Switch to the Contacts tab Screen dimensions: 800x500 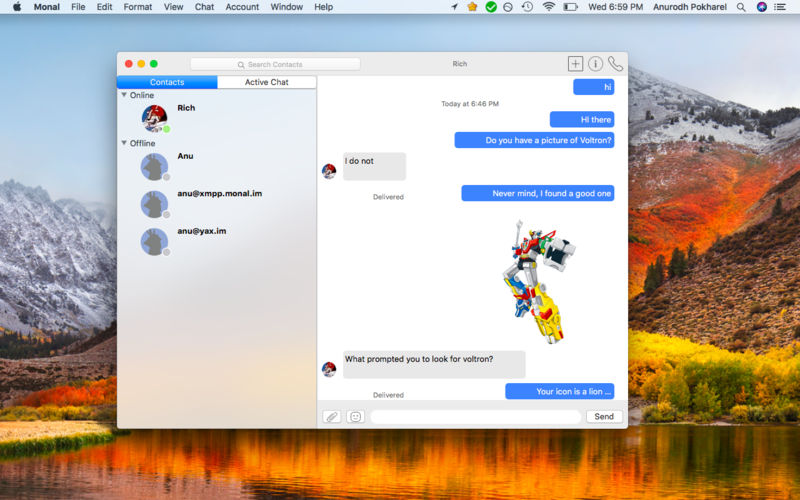coord(167,82)
